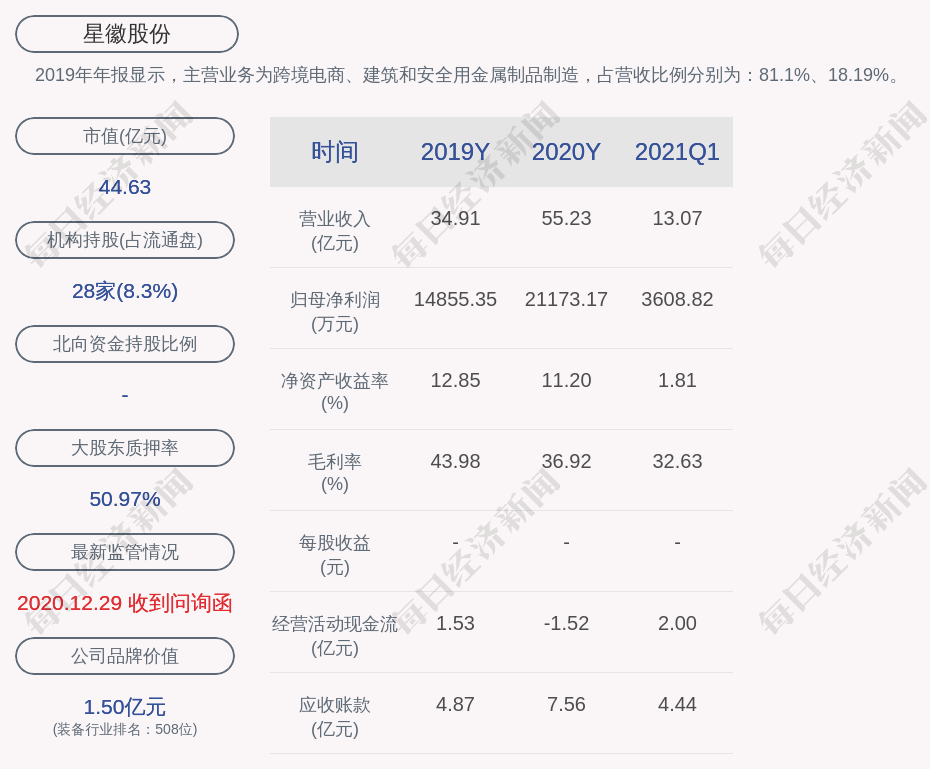Select the 14855.35 net profit cell
Screen dimensions: 930x769
[455, 299]
